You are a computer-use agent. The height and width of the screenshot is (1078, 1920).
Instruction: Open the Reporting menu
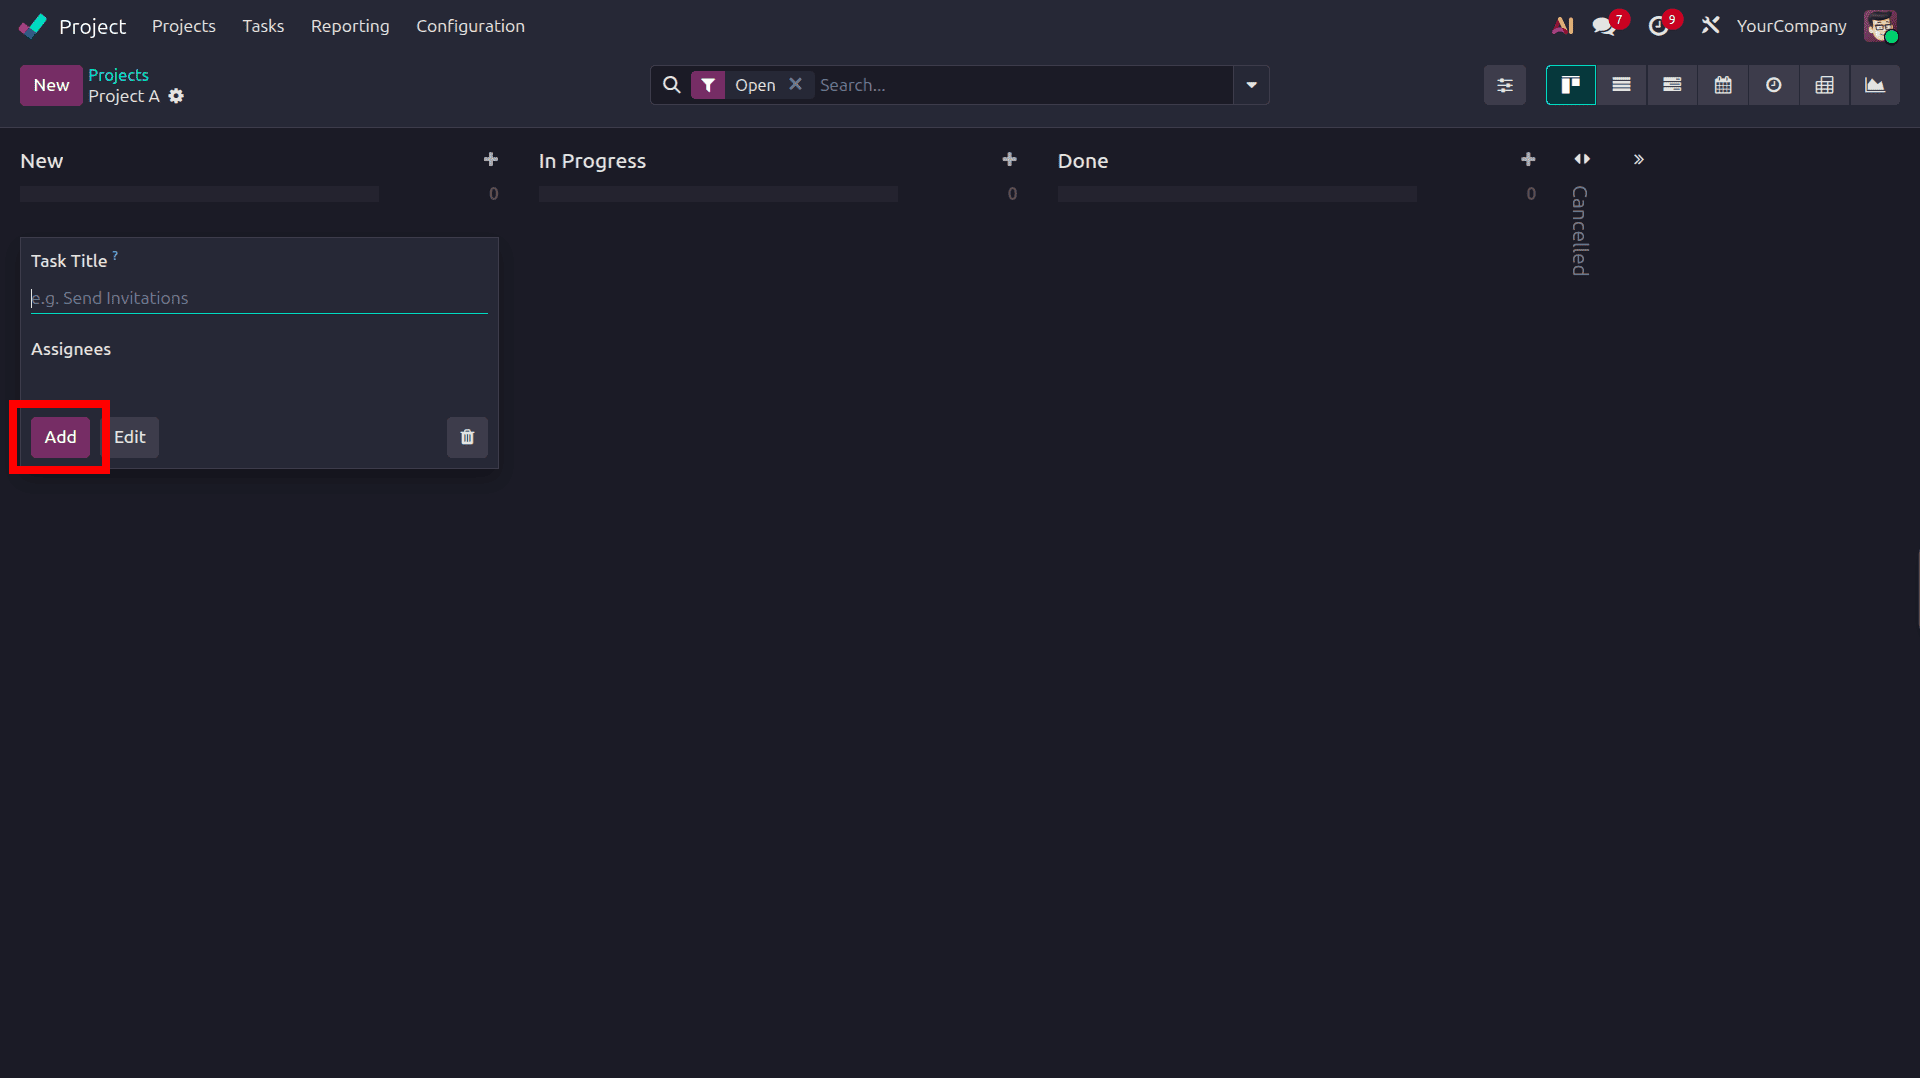350,26
